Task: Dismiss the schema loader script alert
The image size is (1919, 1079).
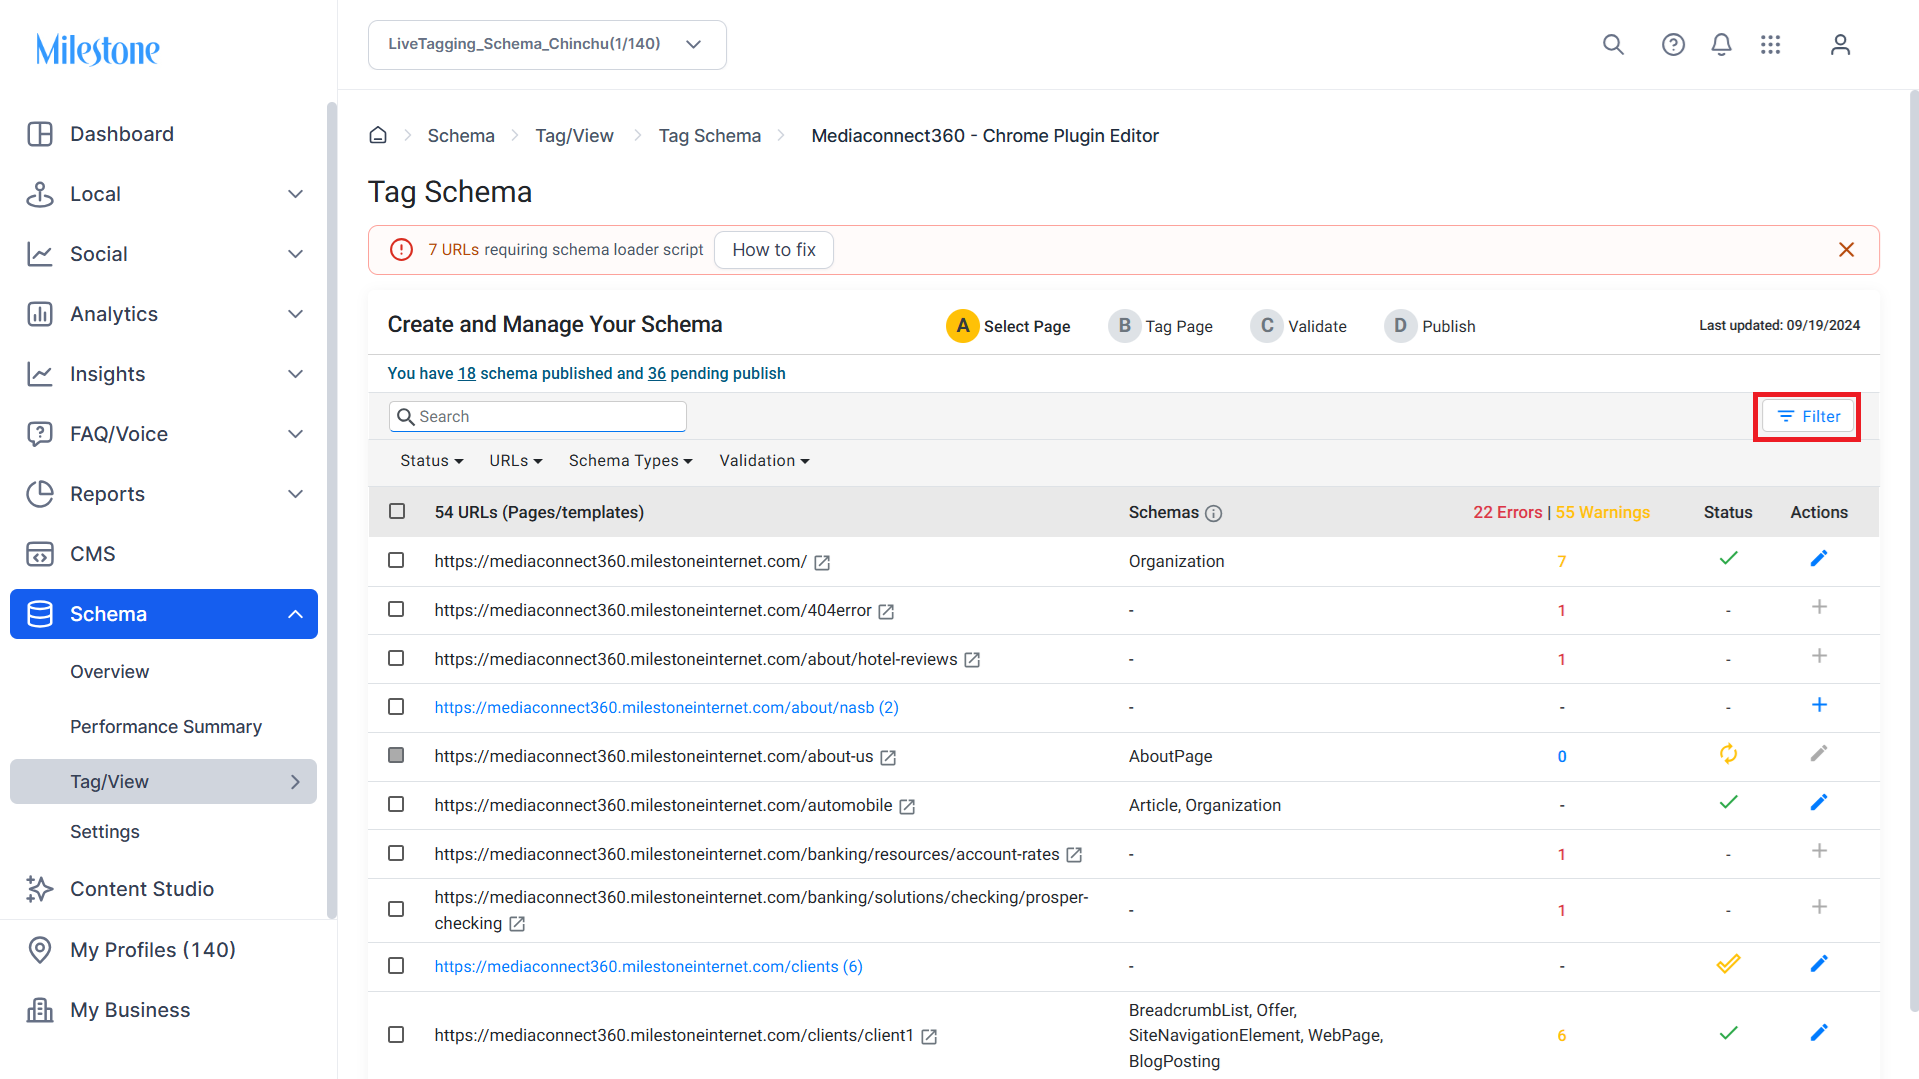Action: 1846,250
